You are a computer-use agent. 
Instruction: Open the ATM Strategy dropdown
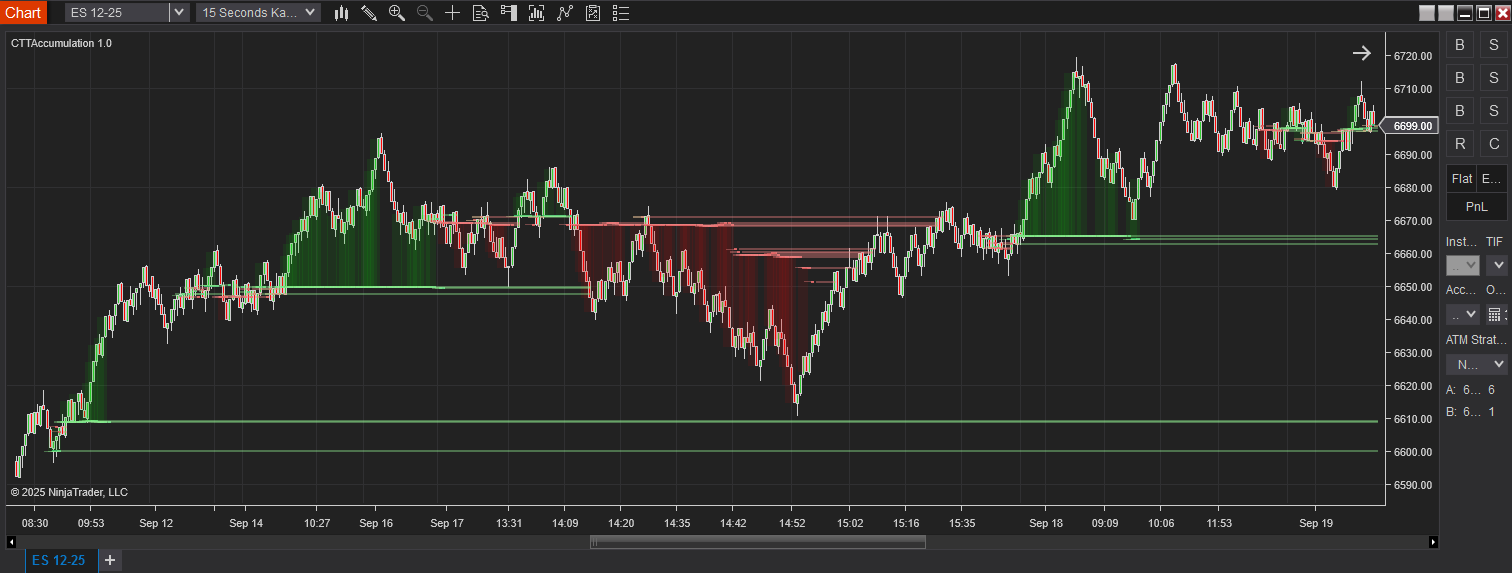[1476, 365]
